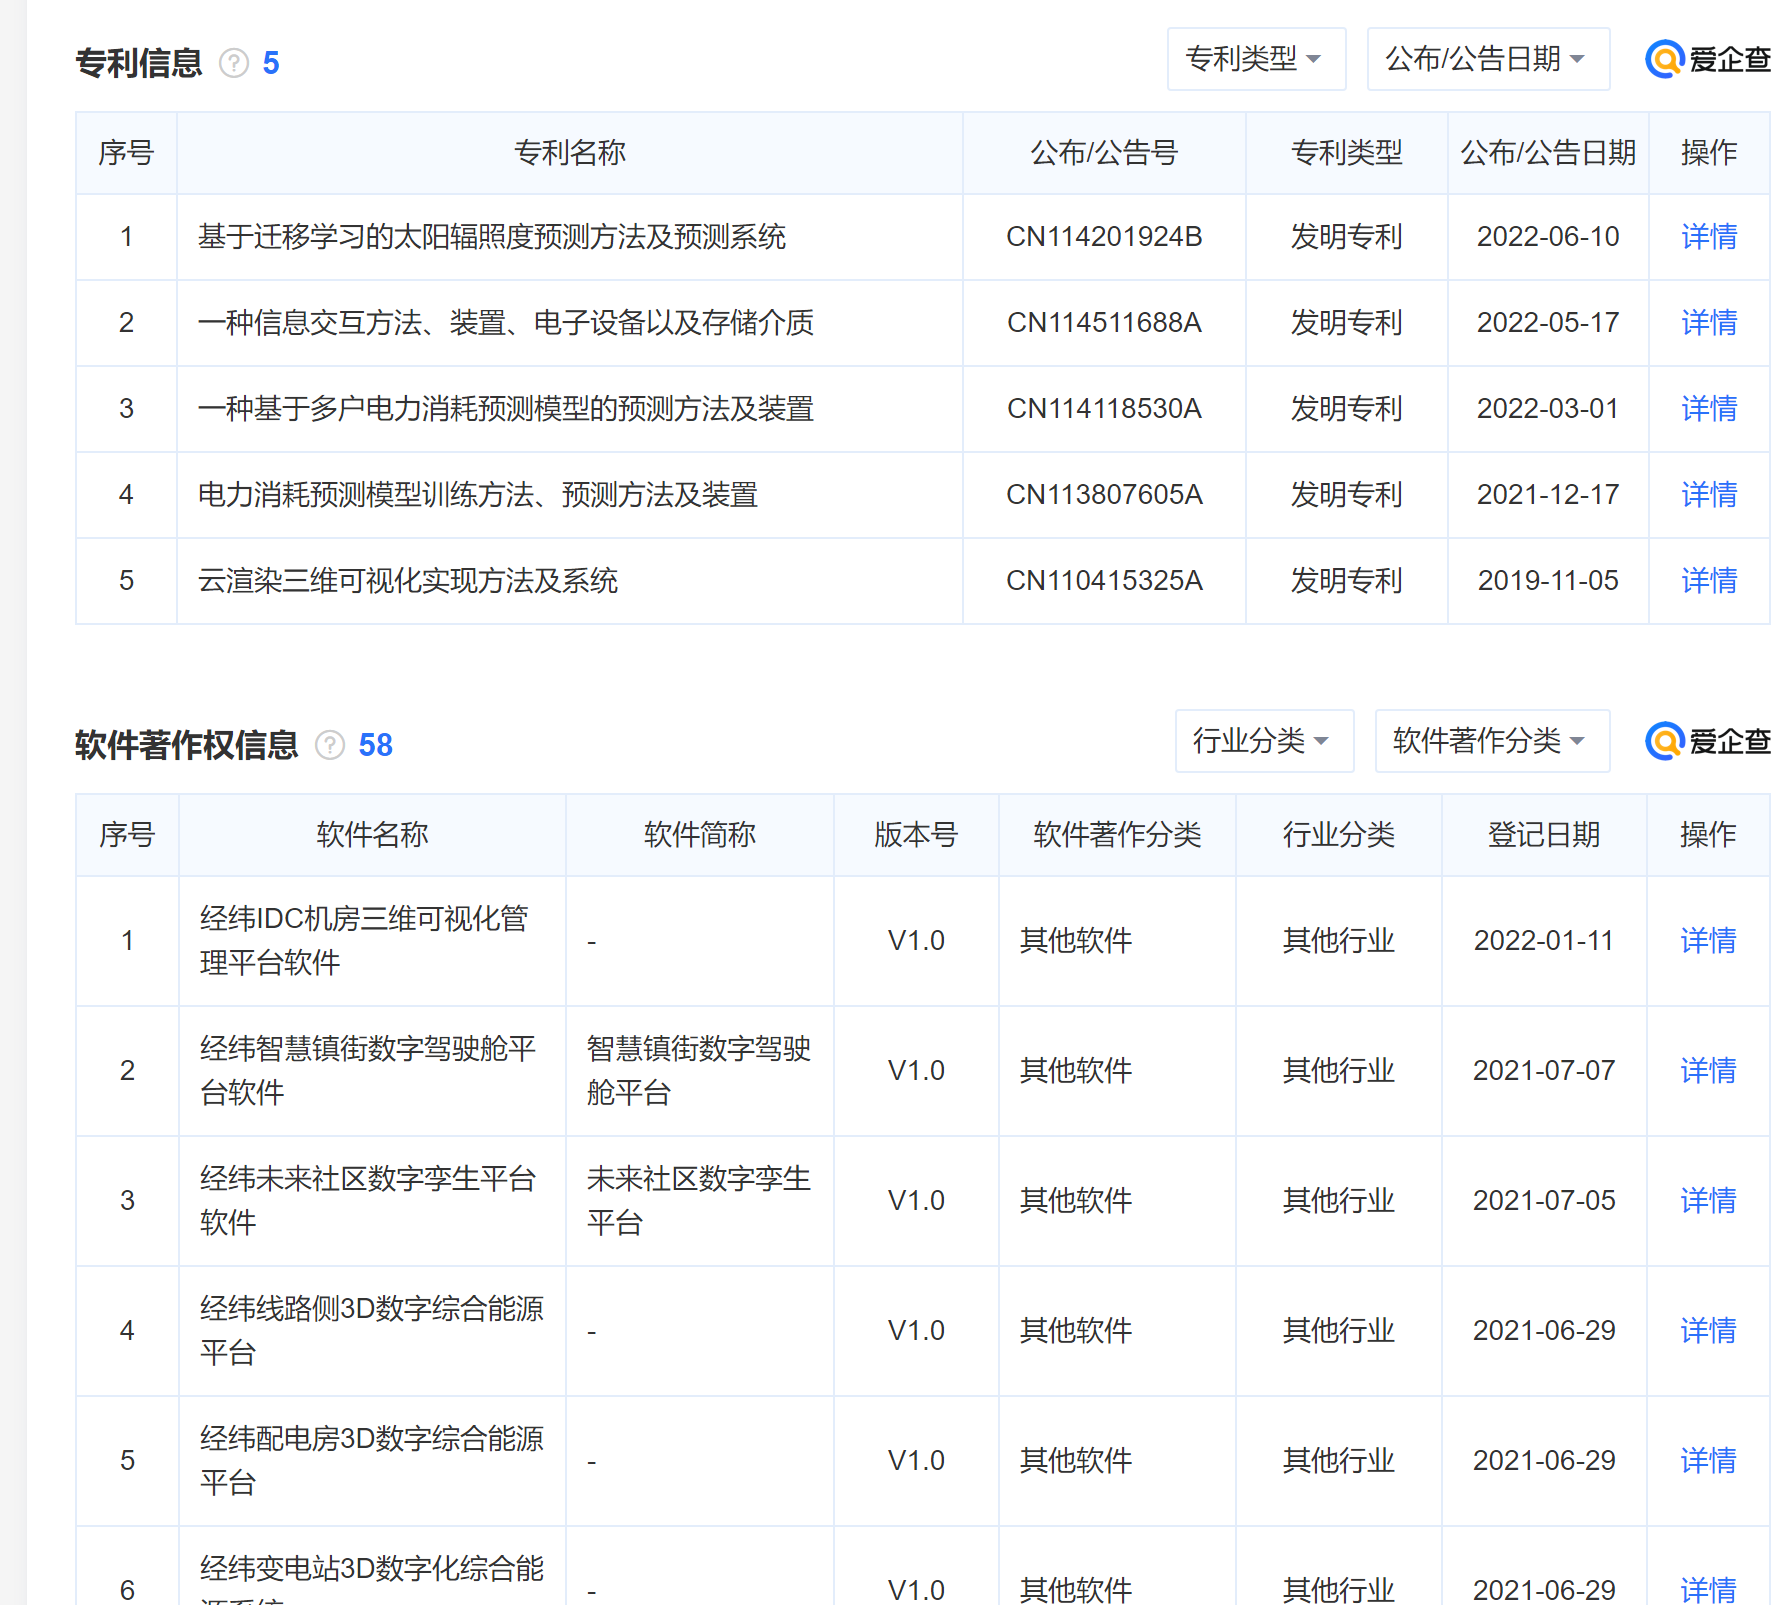This screenshot has height=1605, width=1792.
Task: Select patent name 云渲染三维可视化实现方法及系统
Action: pyautogui.click(x=408, y=581)
